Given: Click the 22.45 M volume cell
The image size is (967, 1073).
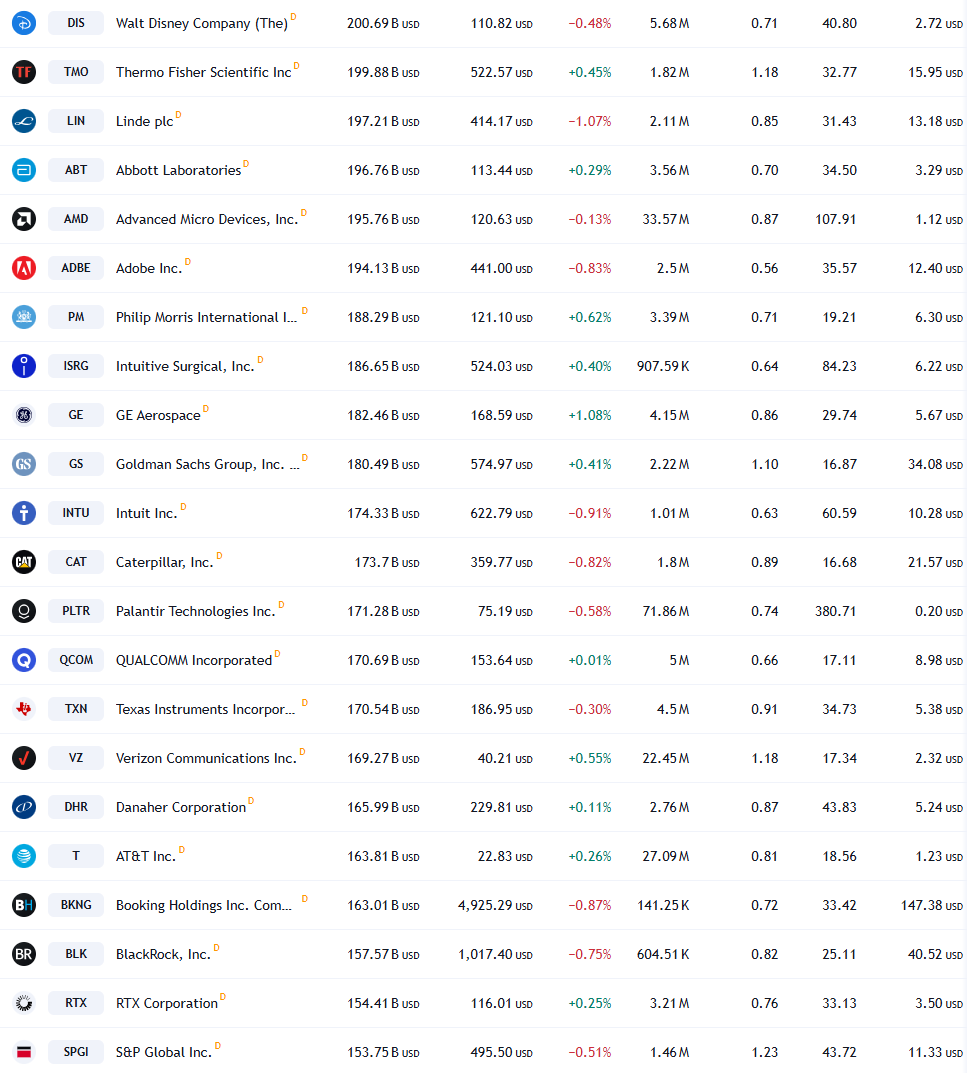Looking at the screenshot, I should [666, 758].
